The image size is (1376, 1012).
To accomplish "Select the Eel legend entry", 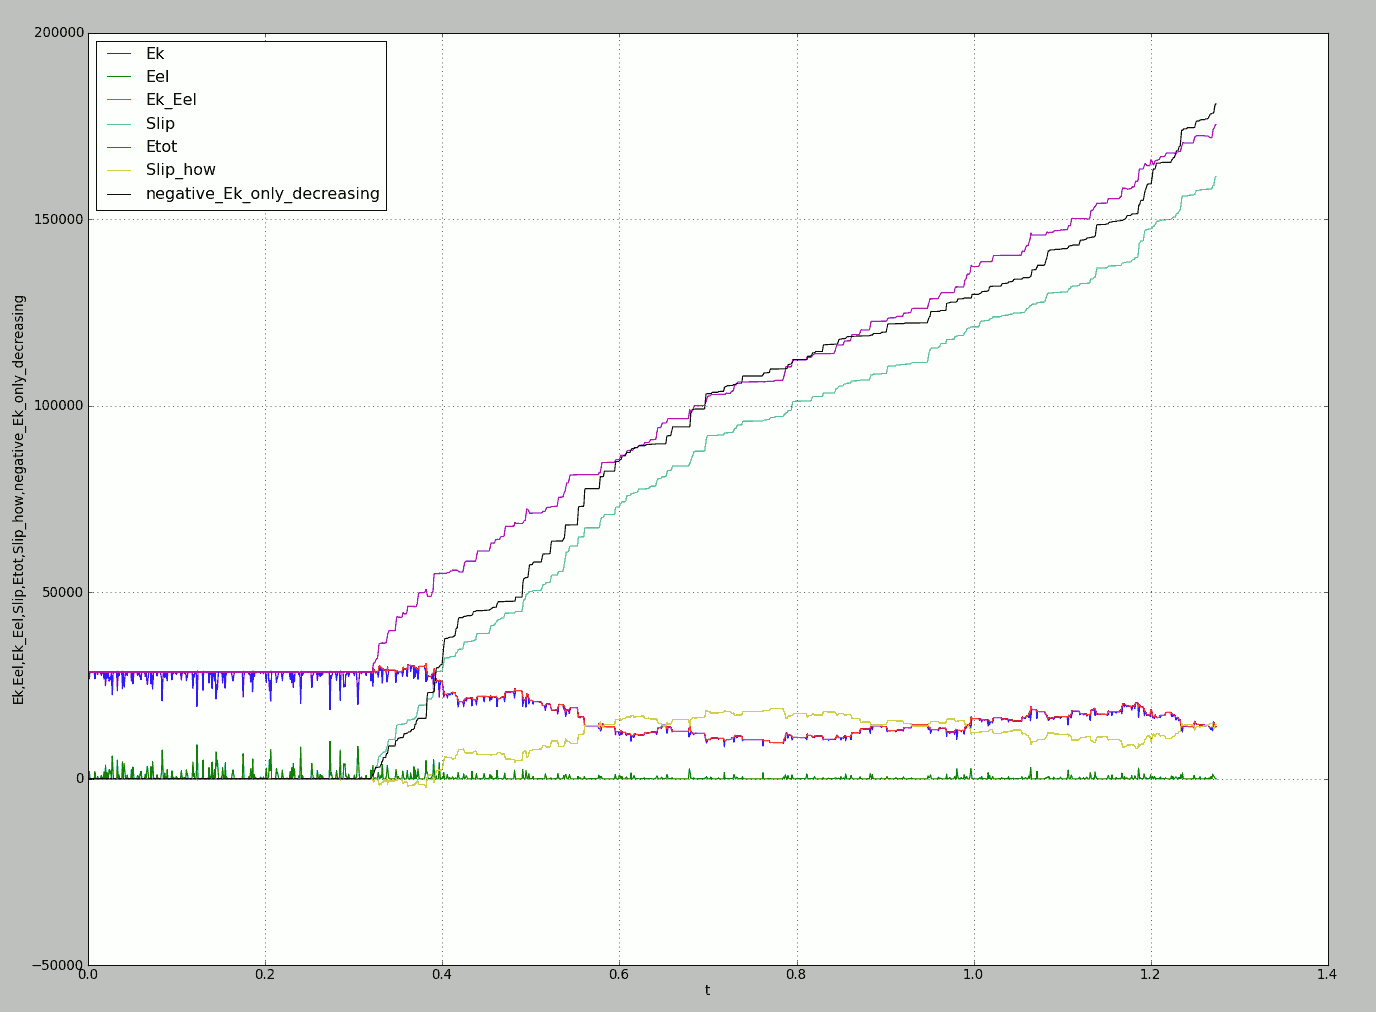I will click(157, 77).
